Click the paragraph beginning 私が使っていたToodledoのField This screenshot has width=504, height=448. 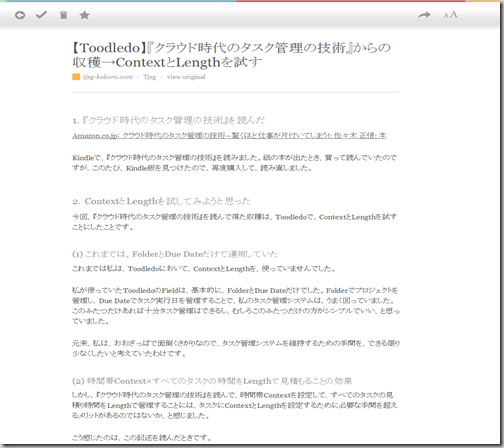[x=236, y=306]
